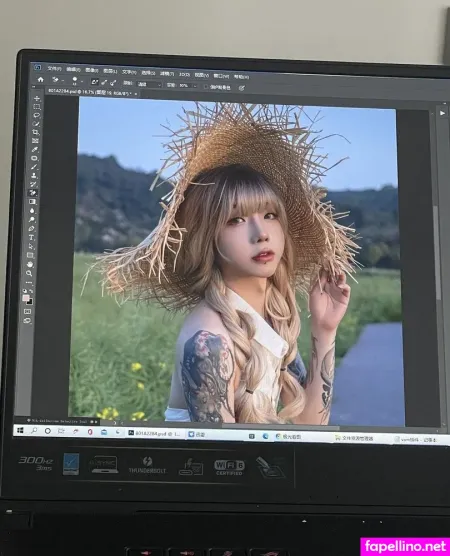Select the Path Selection tool
The height and width of the screenshot is (556, 450).
coord(31,246)
